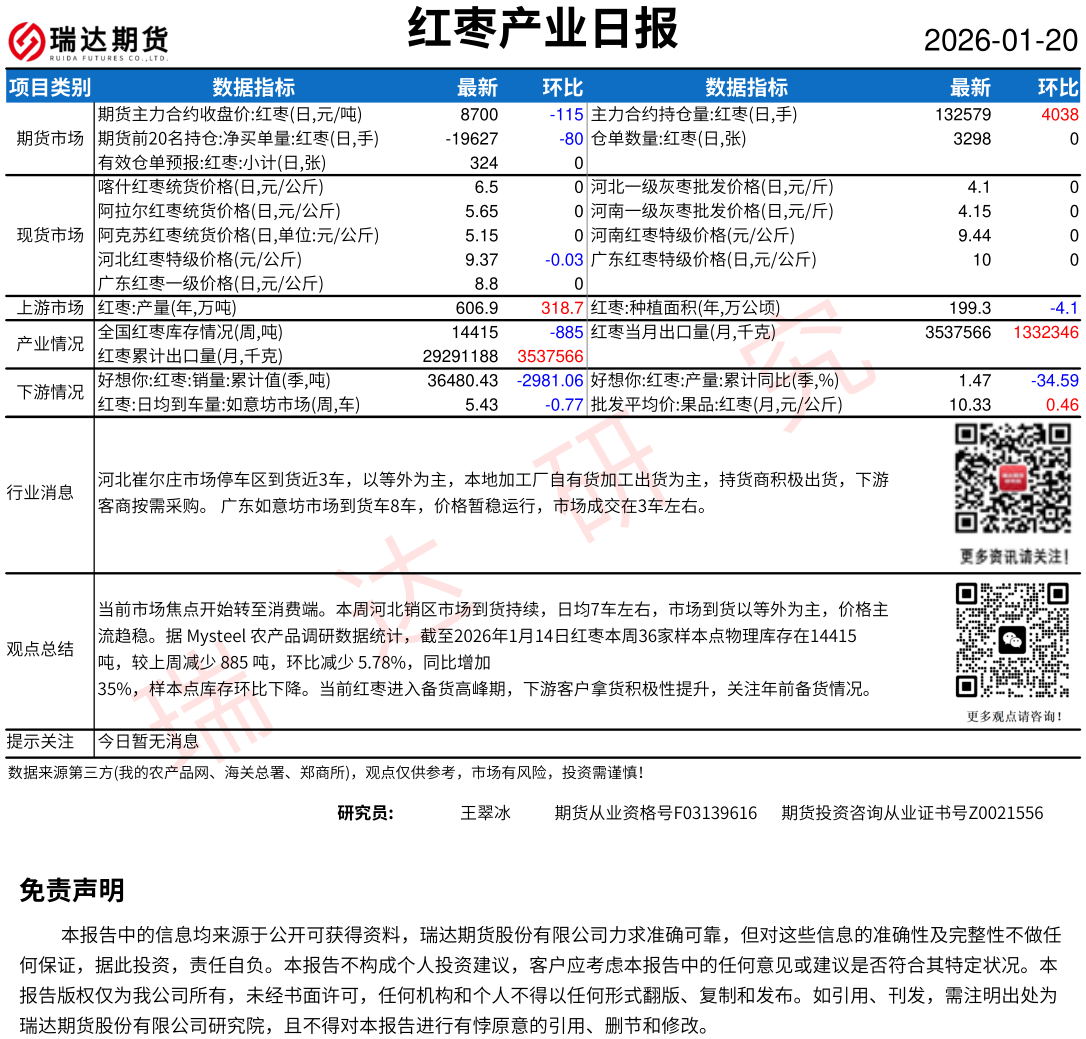Click the 观点总结 section label
The height and width of the screenshot is (1039, 1086).
[40, 649]
